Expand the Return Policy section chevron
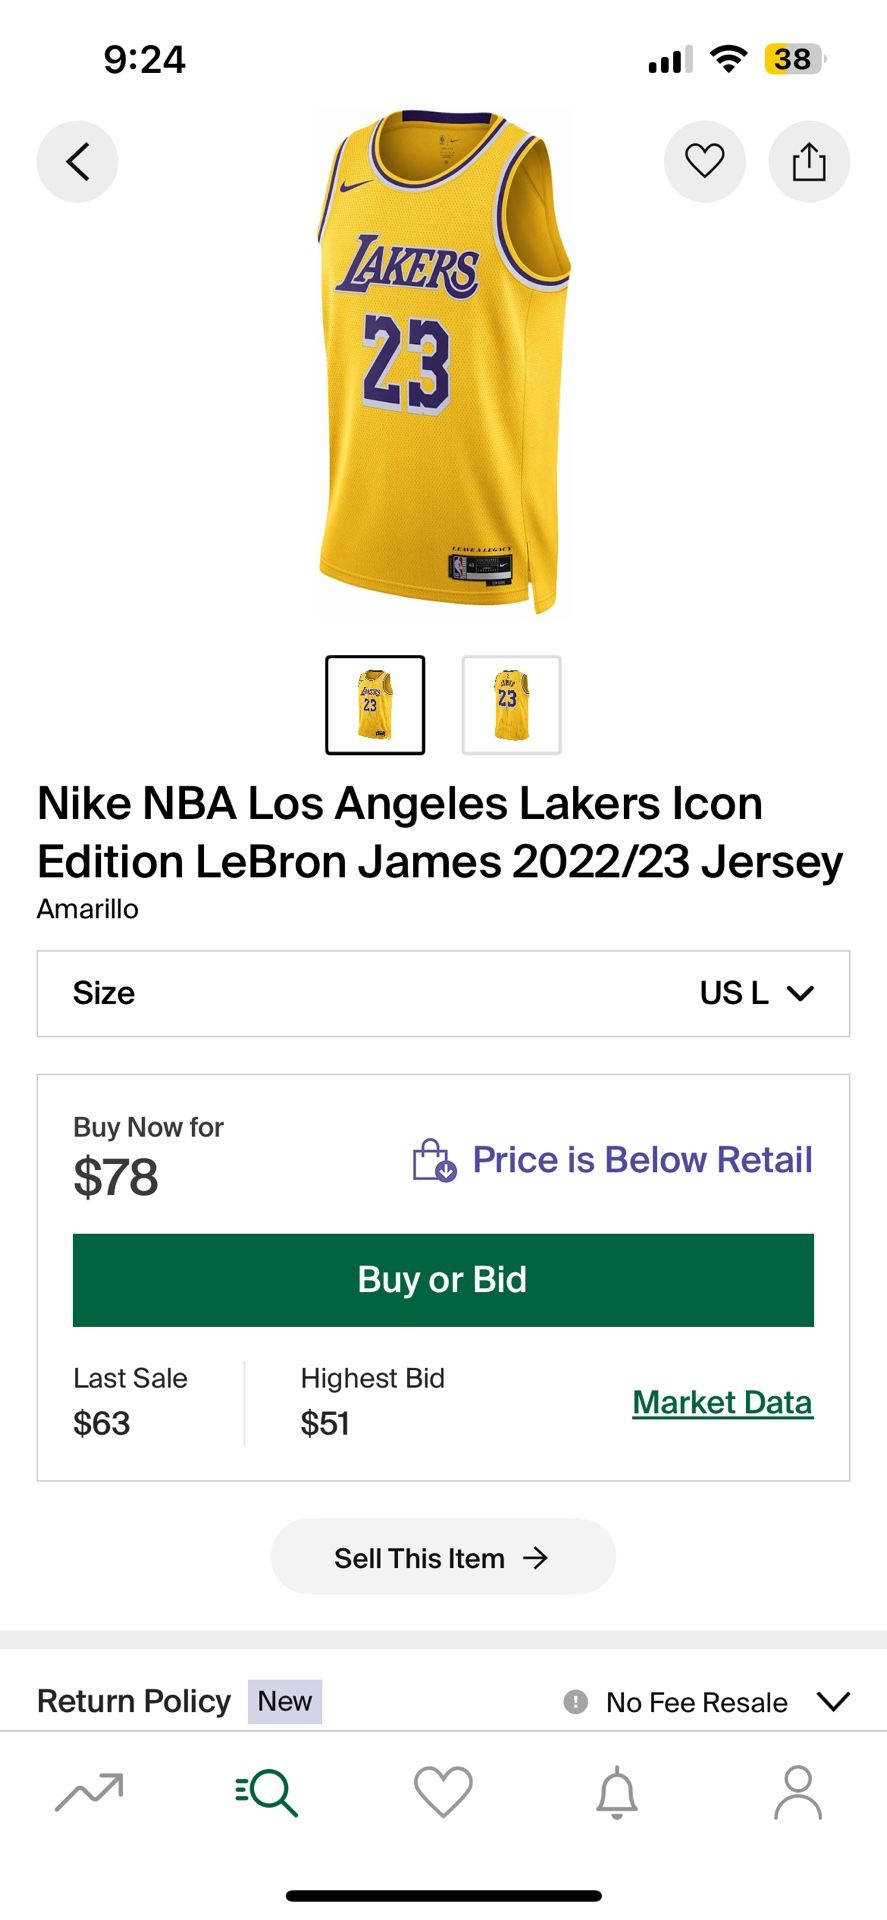The height and width of the screenshot is (1920, 887). click(x=833, y=1701)
